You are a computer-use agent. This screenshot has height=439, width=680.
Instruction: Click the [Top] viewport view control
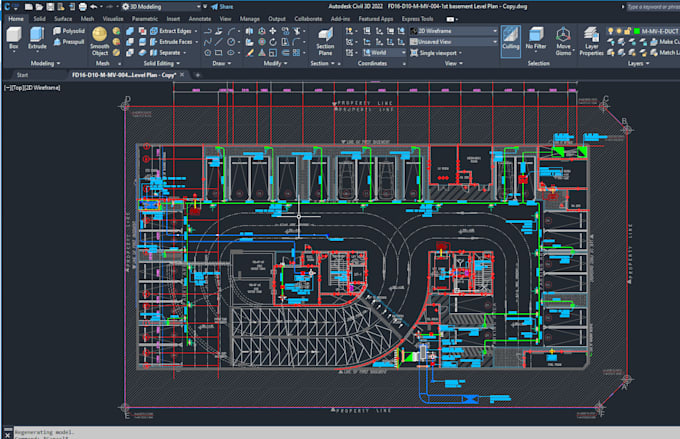pyautogui.click(x=17, y=88)
